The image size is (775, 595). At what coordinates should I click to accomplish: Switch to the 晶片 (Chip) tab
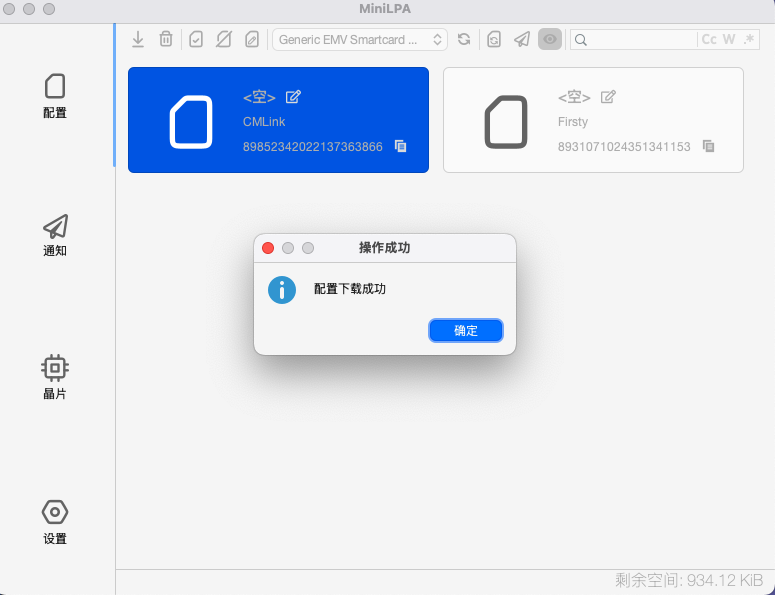[55, 377]
